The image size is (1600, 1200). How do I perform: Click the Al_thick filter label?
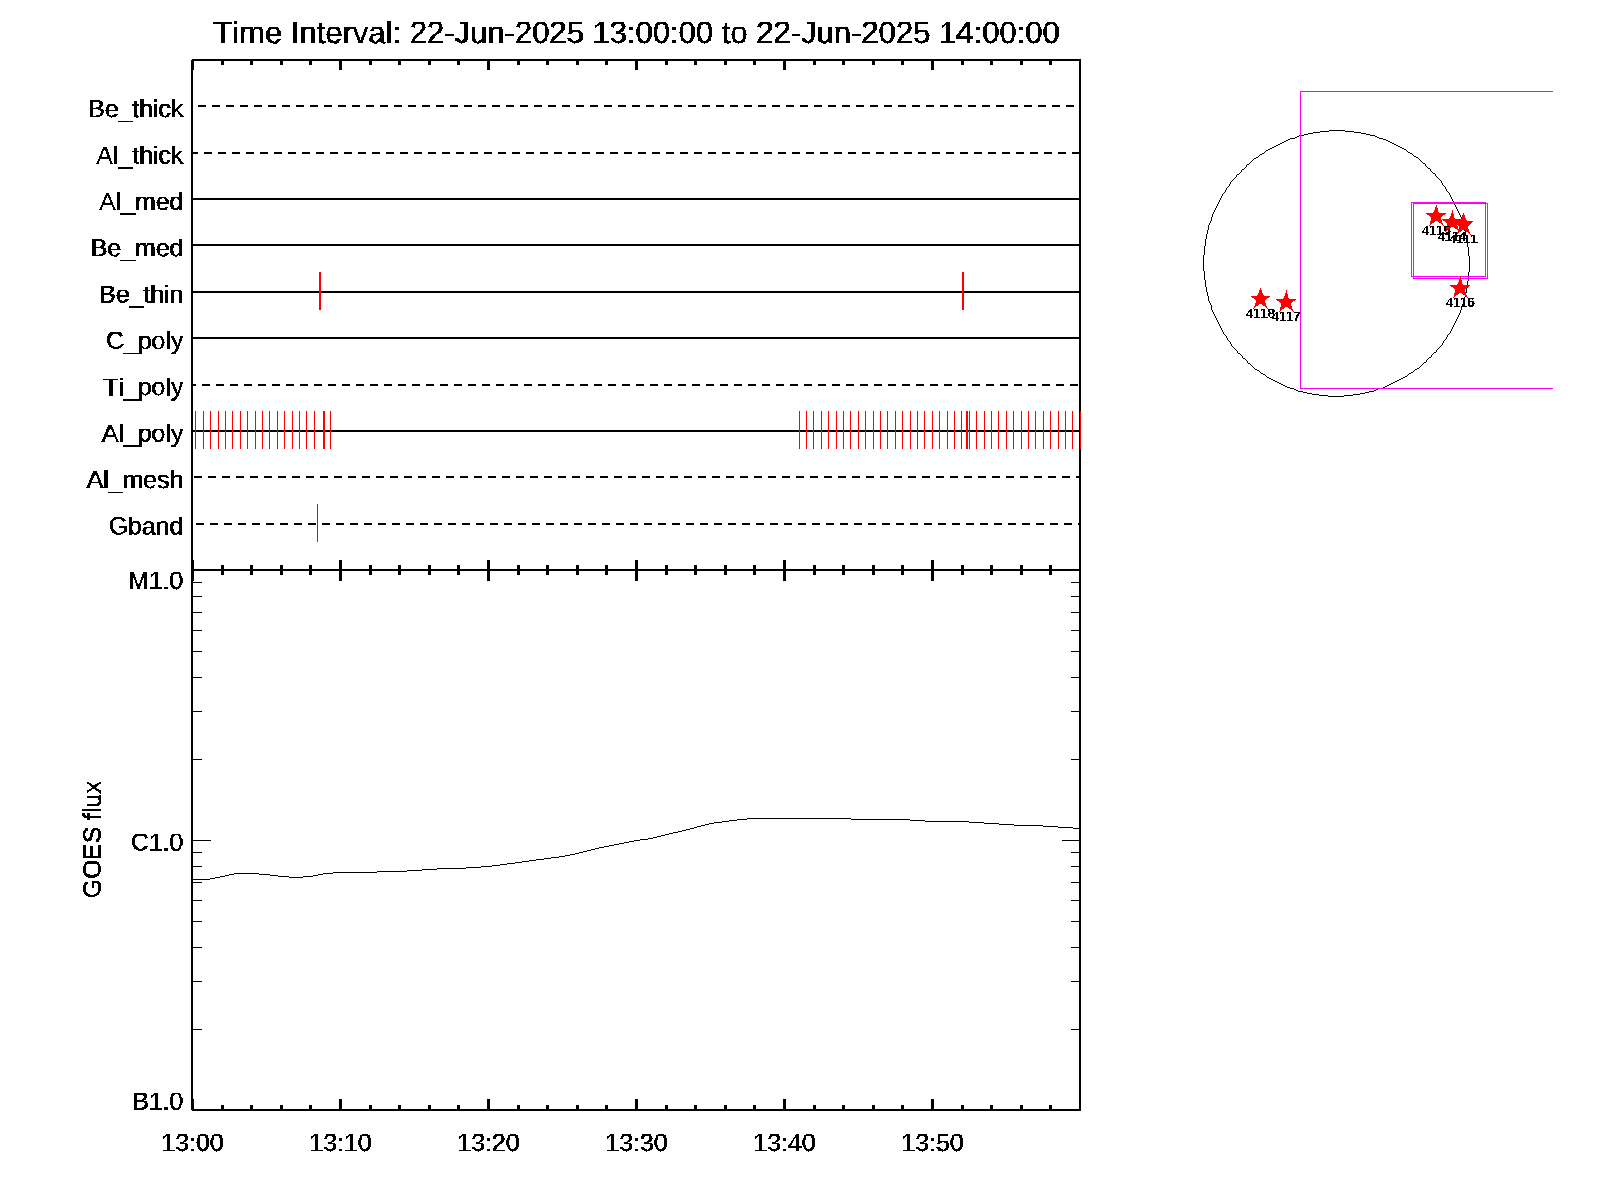140,156
